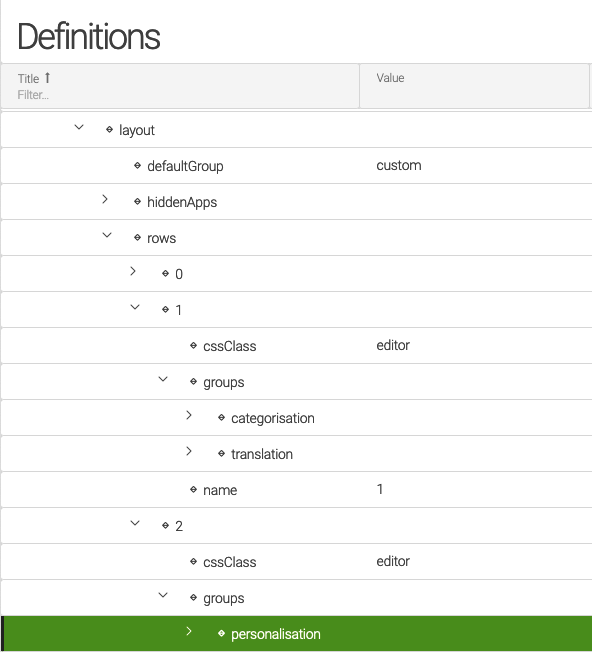Select the translation group row
This screenshot has height=652, width=592.
(x=296, y=454)
